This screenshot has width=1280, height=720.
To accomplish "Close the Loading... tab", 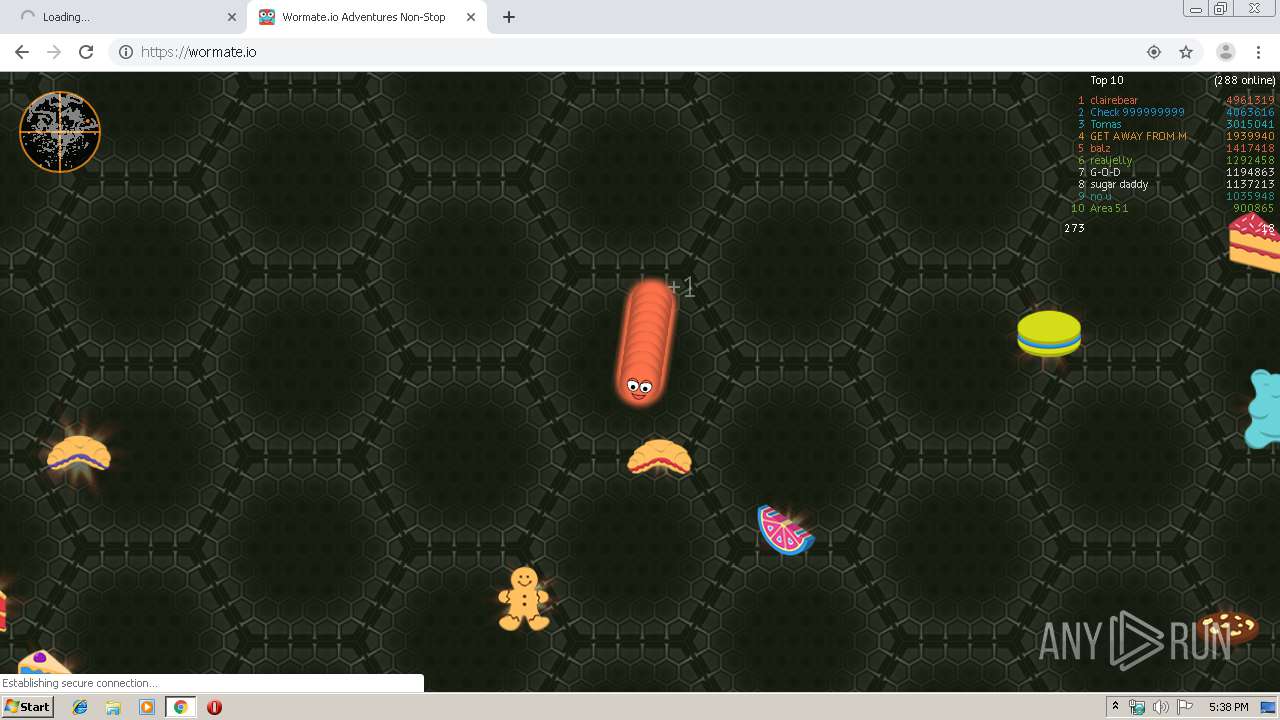I will pos(232,17).
